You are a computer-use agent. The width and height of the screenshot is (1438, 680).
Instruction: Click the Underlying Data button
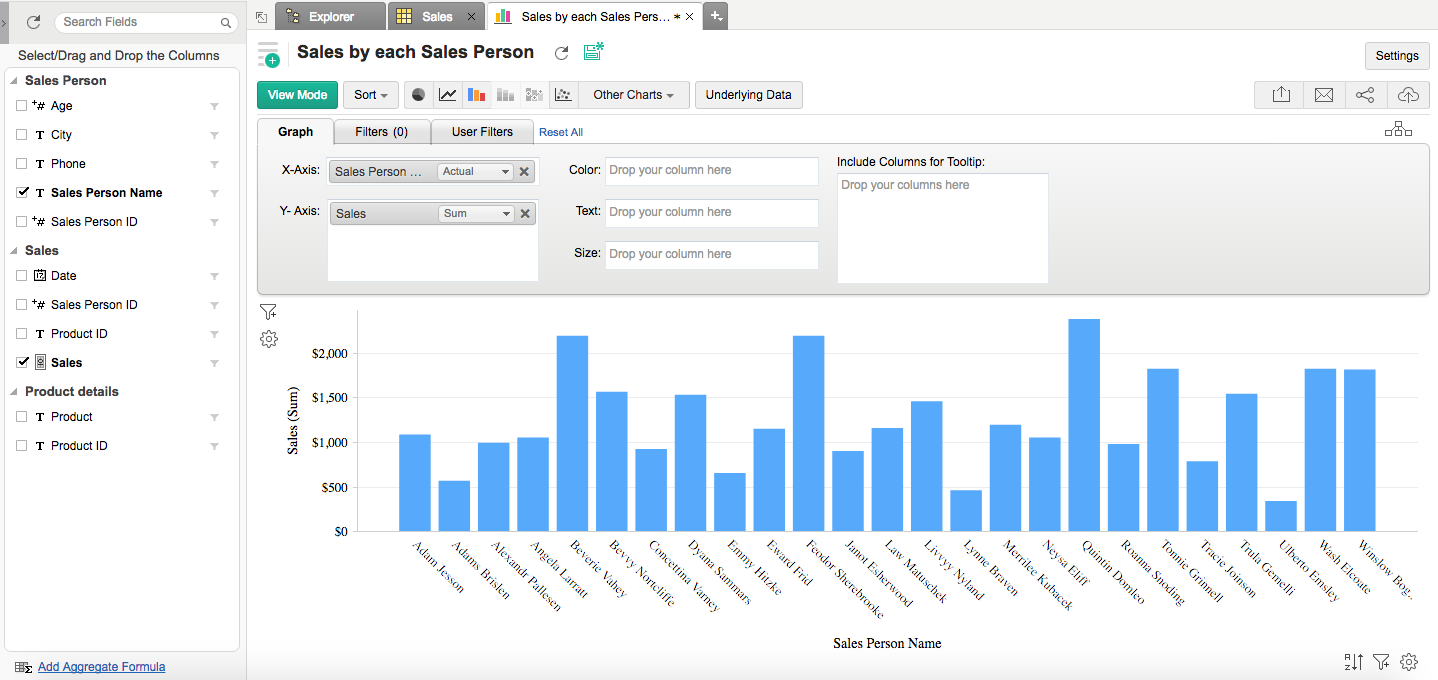(x=748, y=95)
